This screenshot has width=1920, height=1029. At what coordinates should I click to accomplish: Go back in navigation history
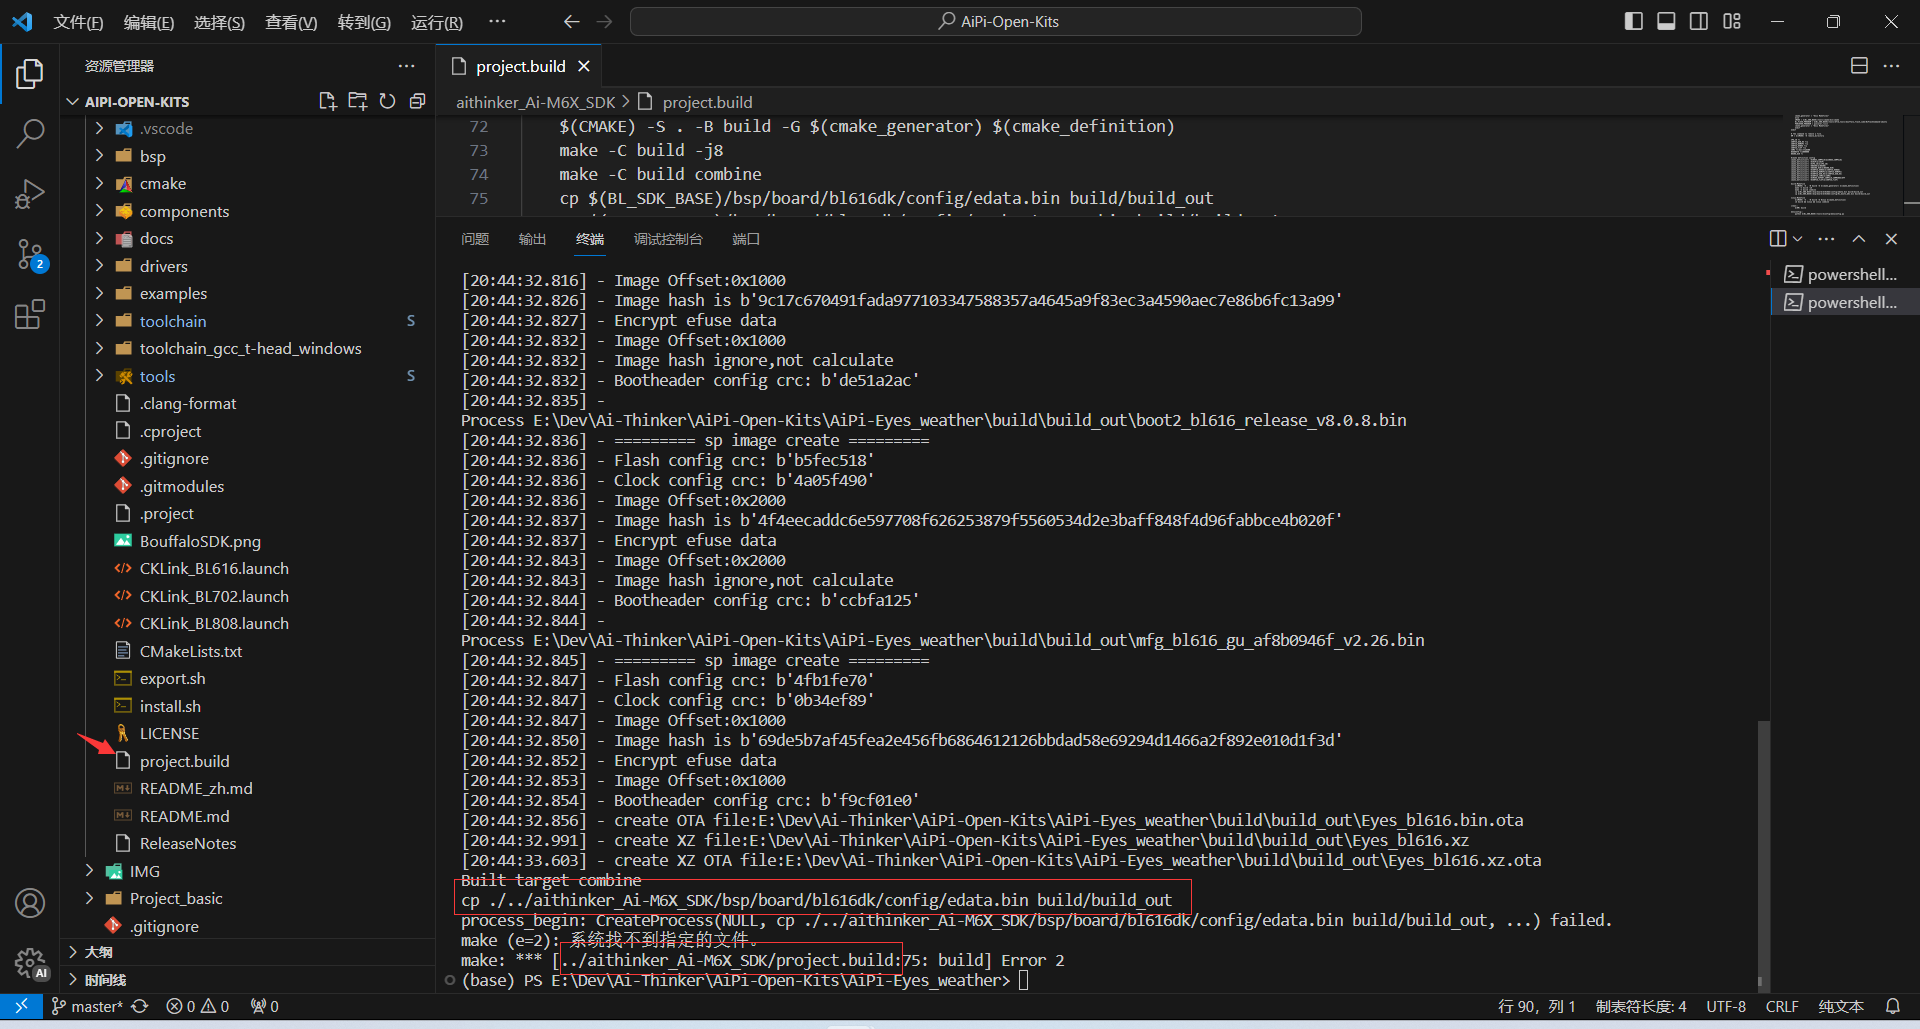571,21
